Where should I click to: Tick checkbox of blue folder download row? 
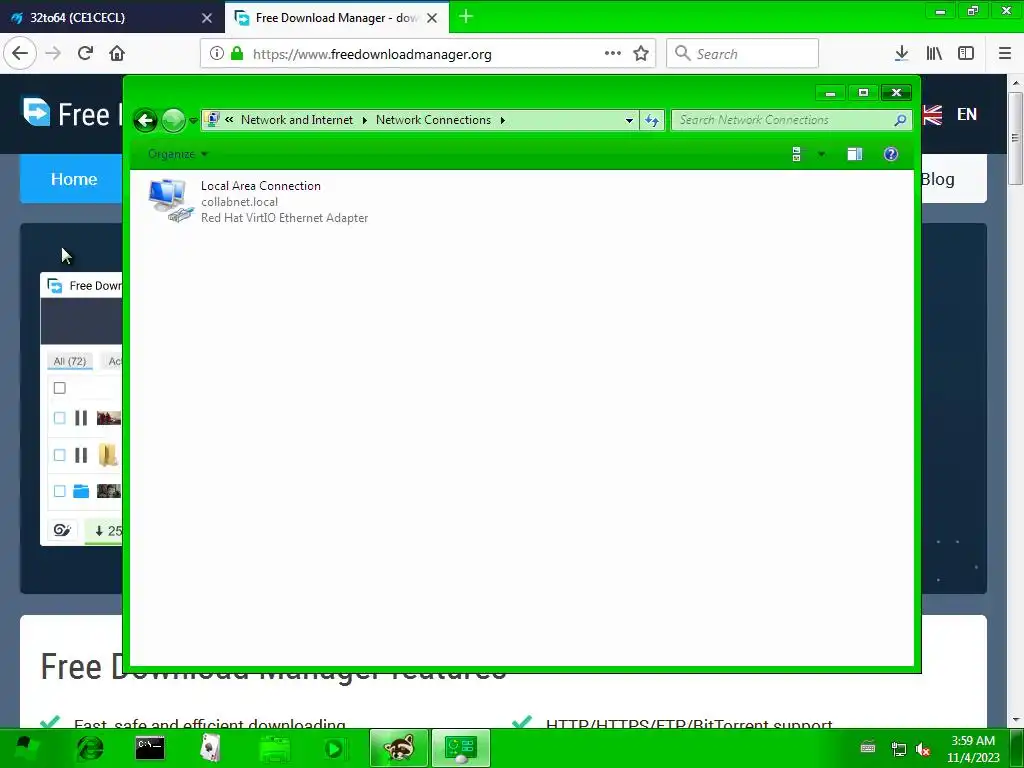(x=59, y=491)
